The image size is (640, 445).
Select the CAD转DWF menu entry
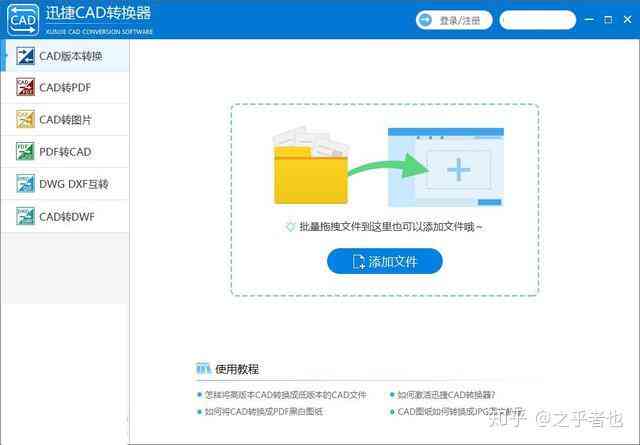tap(65, 216)
